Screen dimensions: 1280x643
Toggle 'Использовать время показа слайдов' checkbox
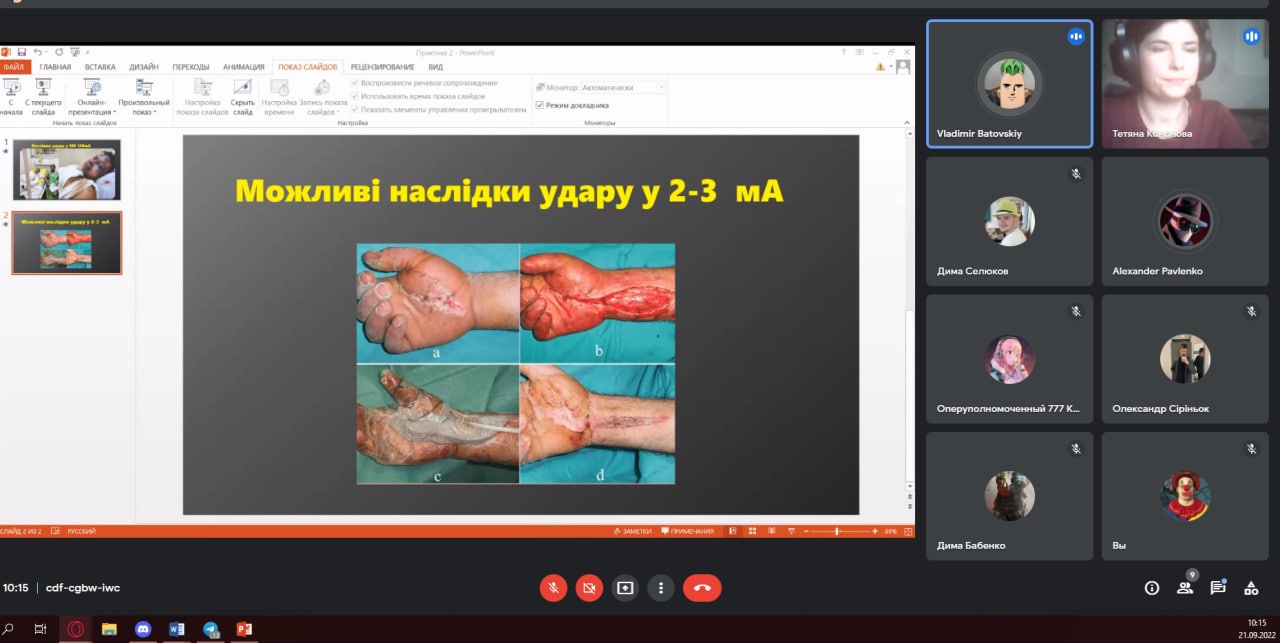[x=355, y=96]
